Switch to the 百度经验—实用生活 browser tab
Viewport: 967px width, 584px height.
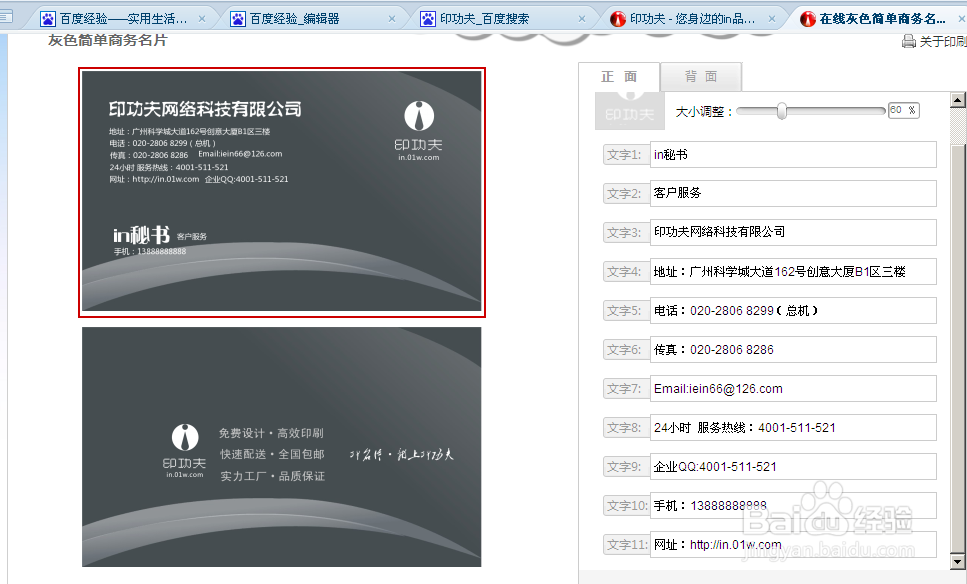122,19
